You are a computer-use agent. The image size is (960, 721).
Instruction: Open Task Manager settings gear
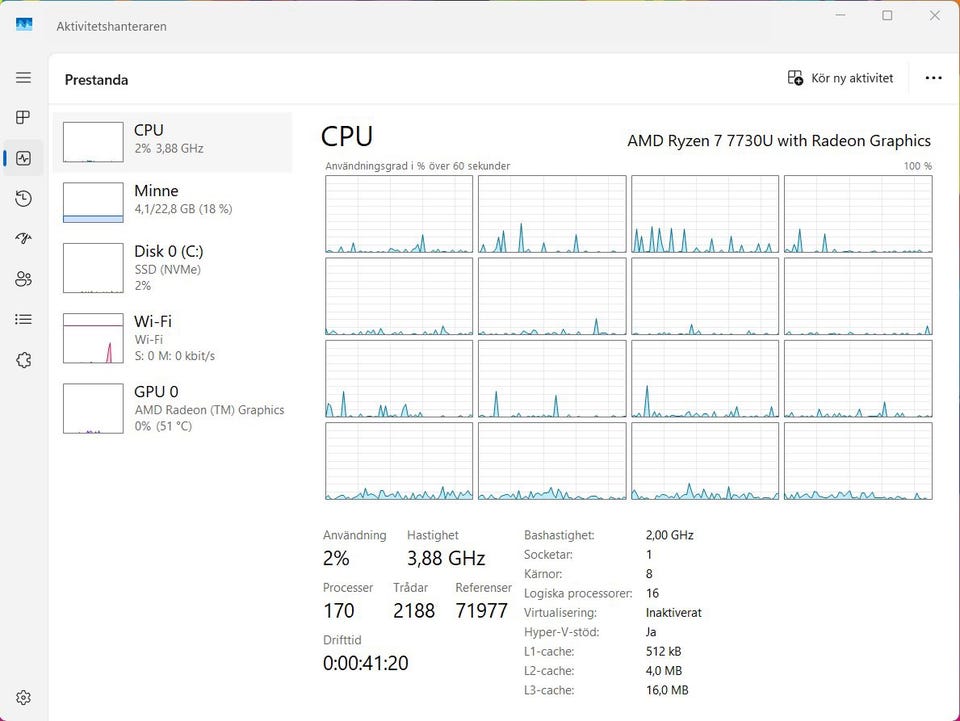[x=23, y=697]
